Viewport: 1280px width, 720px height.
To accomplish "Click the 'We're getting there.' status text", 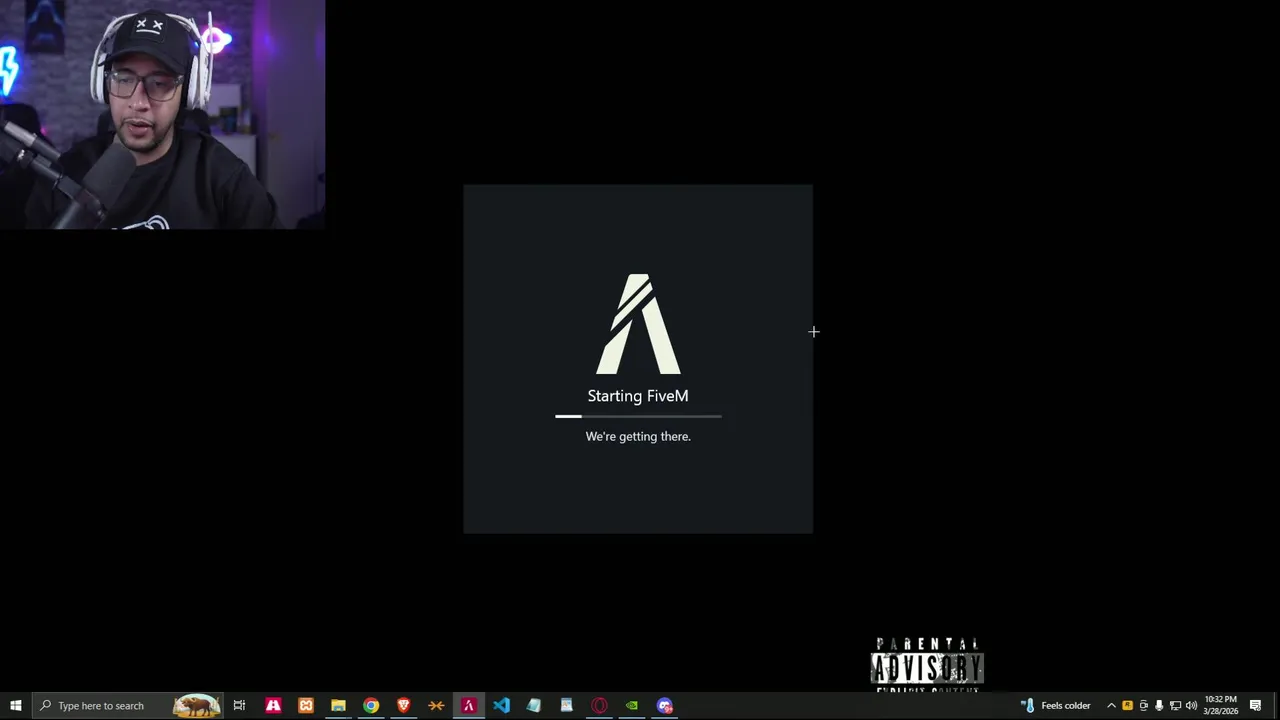I will tap(638, 436).
